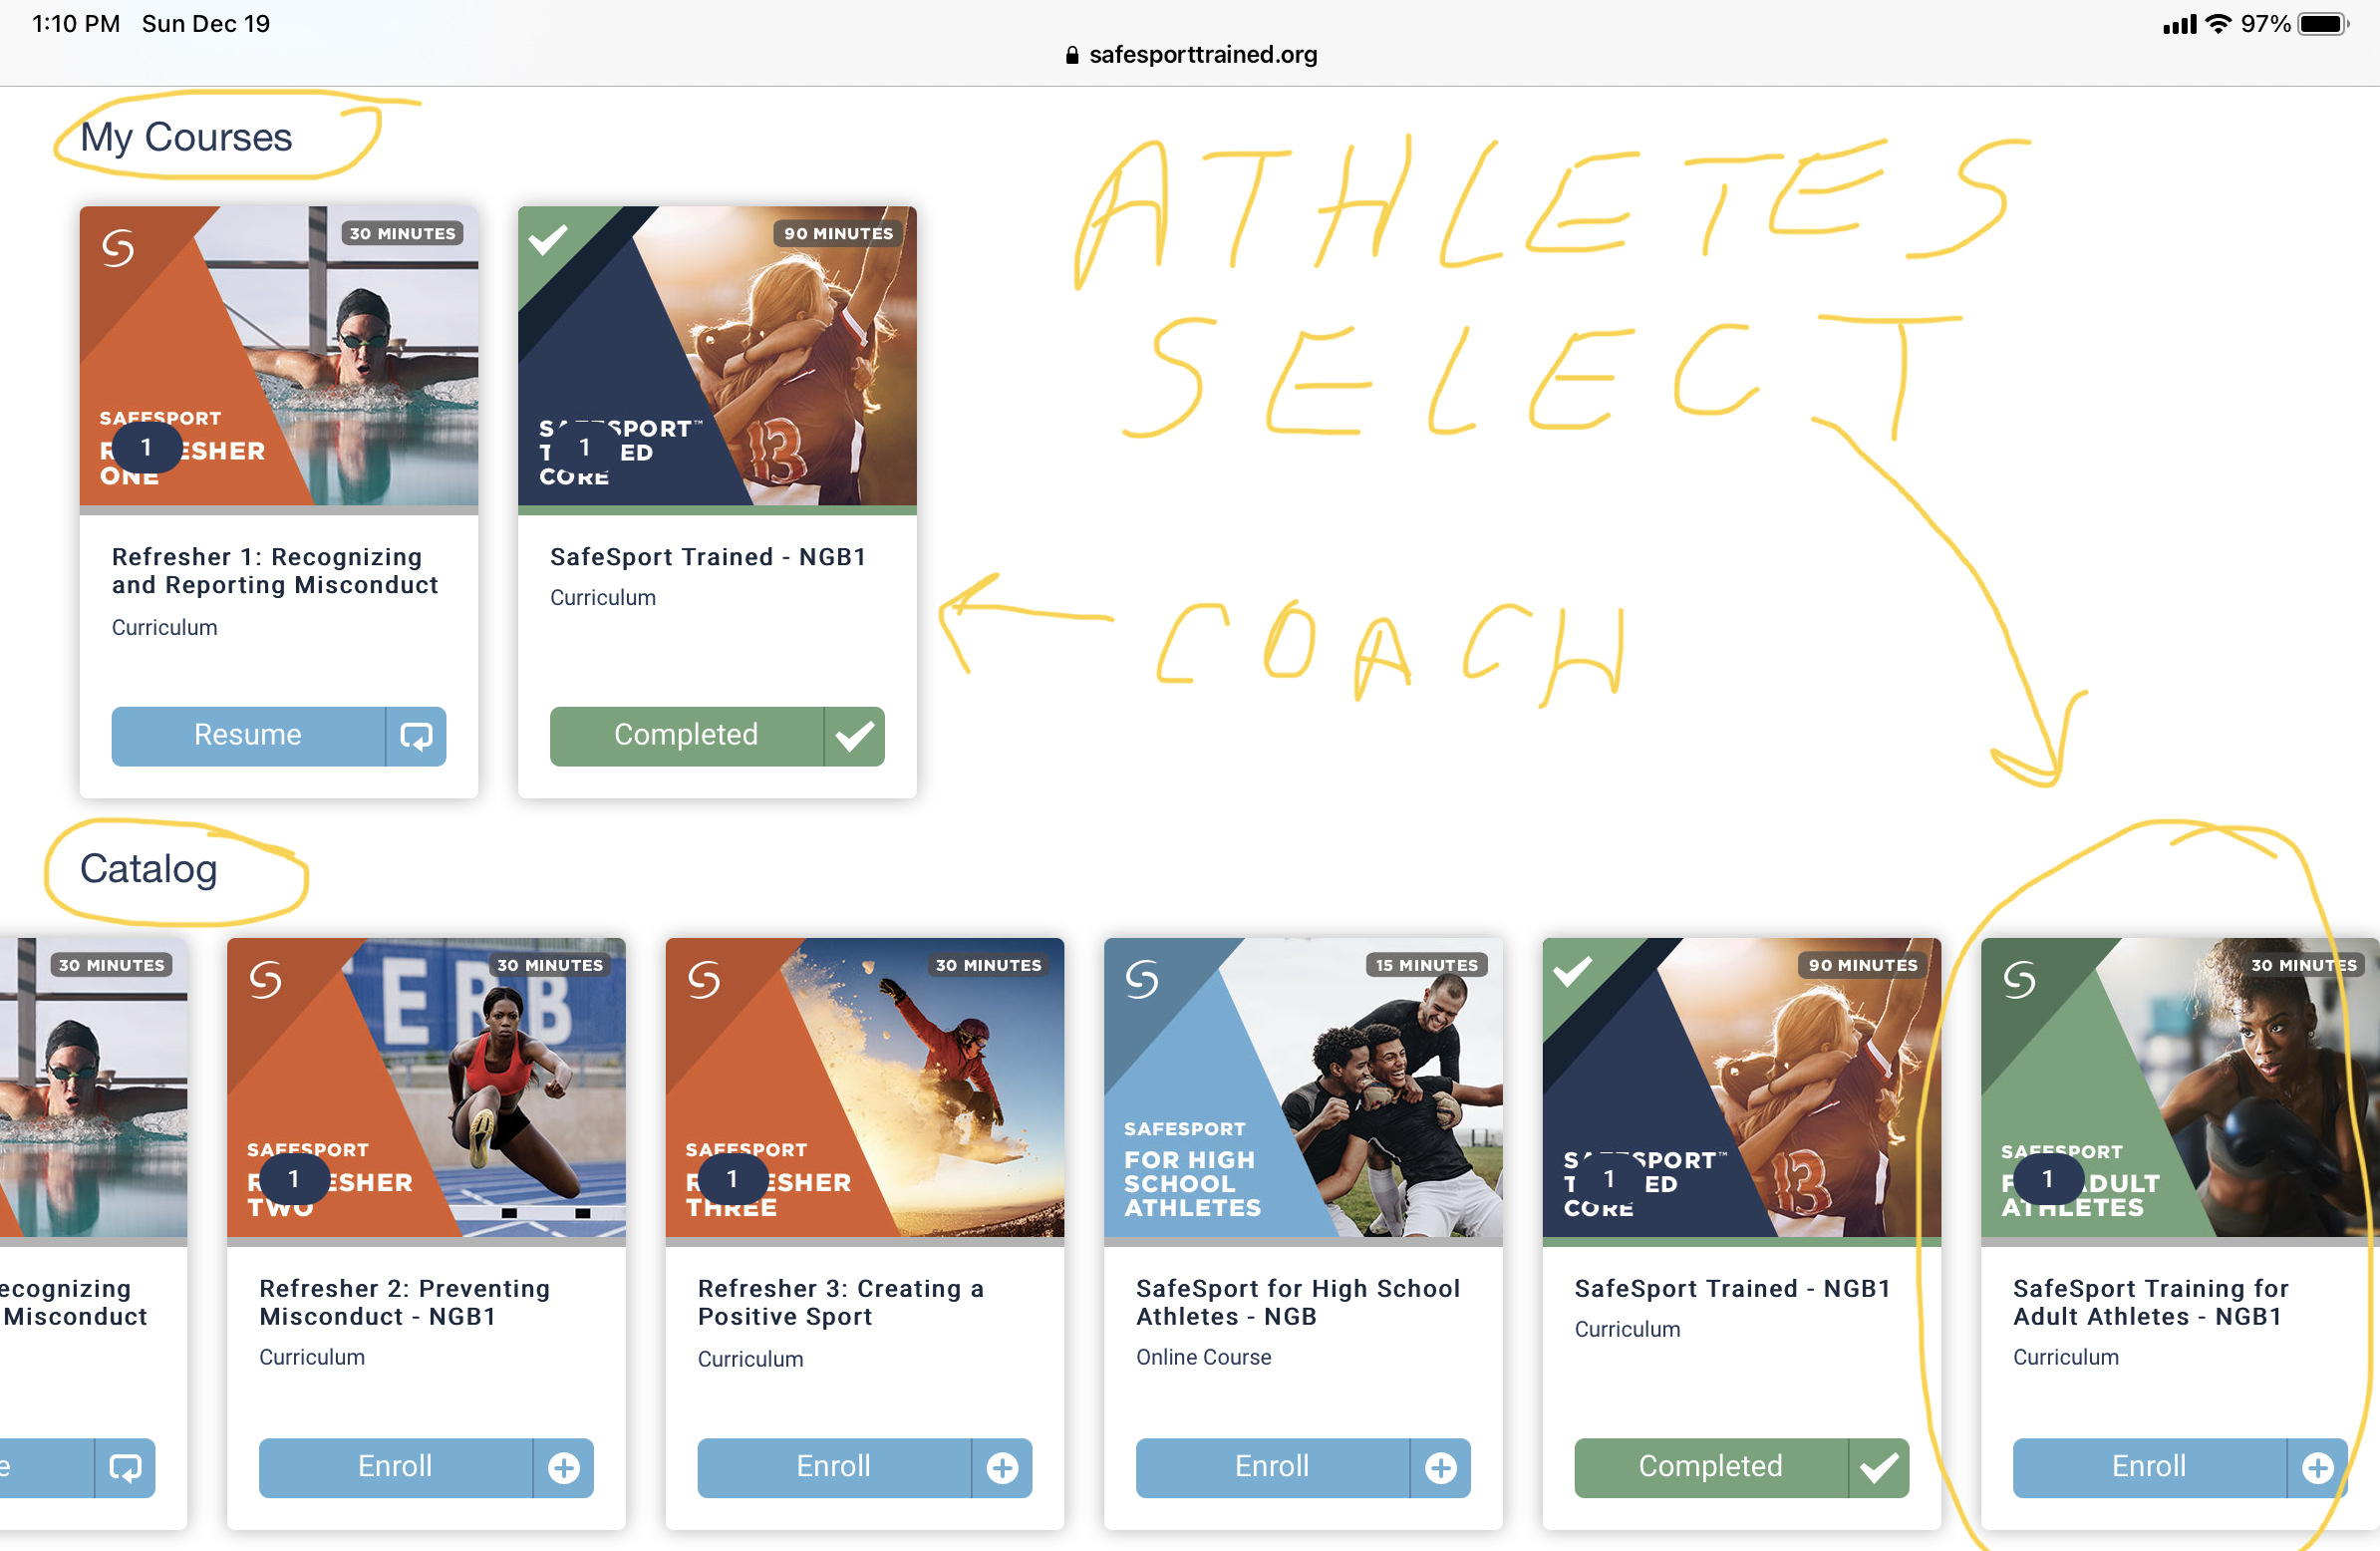Enroll in SafeSport for High School Athletes

(x=1272, y=1468)
